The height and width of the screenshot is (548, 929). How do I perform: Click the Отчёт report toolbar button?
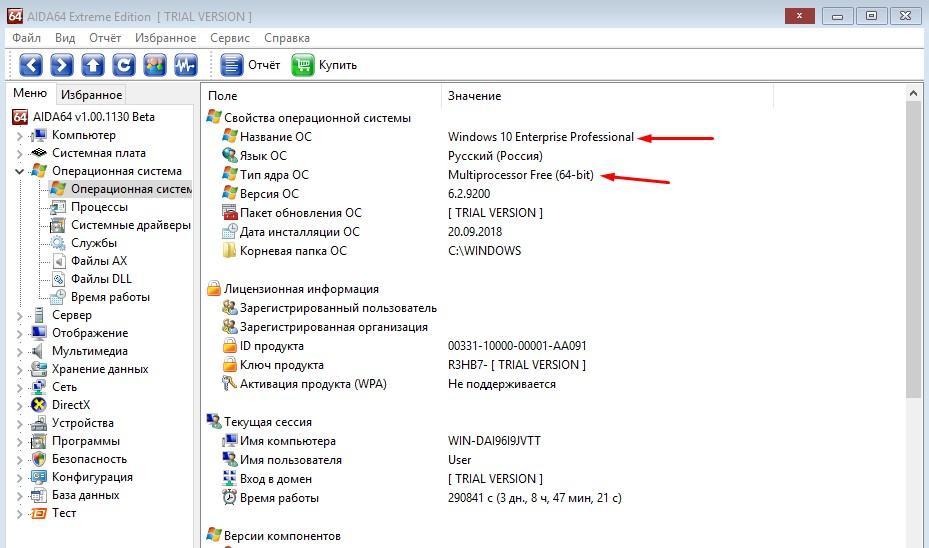coord(250,65)
